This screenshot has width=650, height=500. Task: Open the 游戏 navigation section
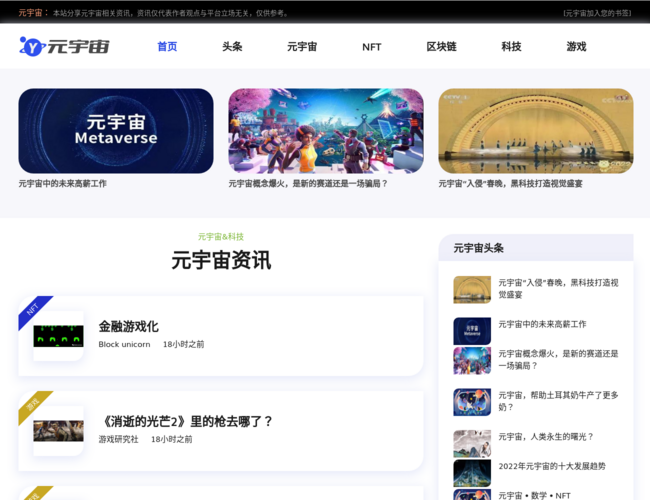pyautogui.click(x=576, y=47)
